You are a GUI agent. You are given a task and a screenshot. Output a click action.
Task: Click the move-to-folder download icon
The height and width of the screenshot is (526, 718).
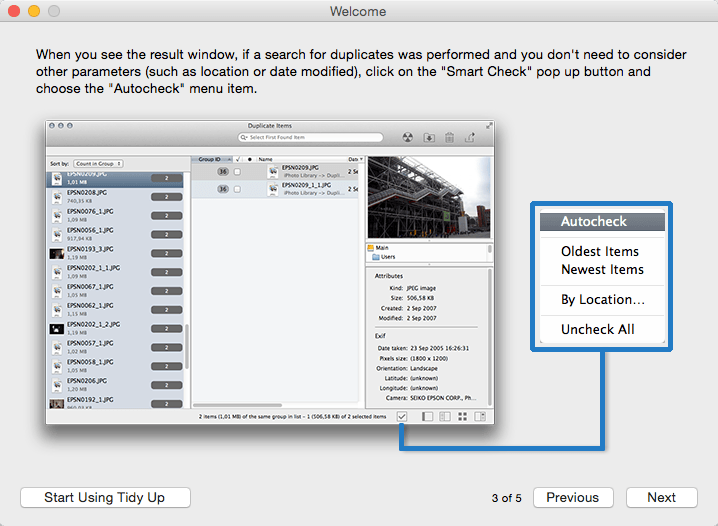(429, 138)
